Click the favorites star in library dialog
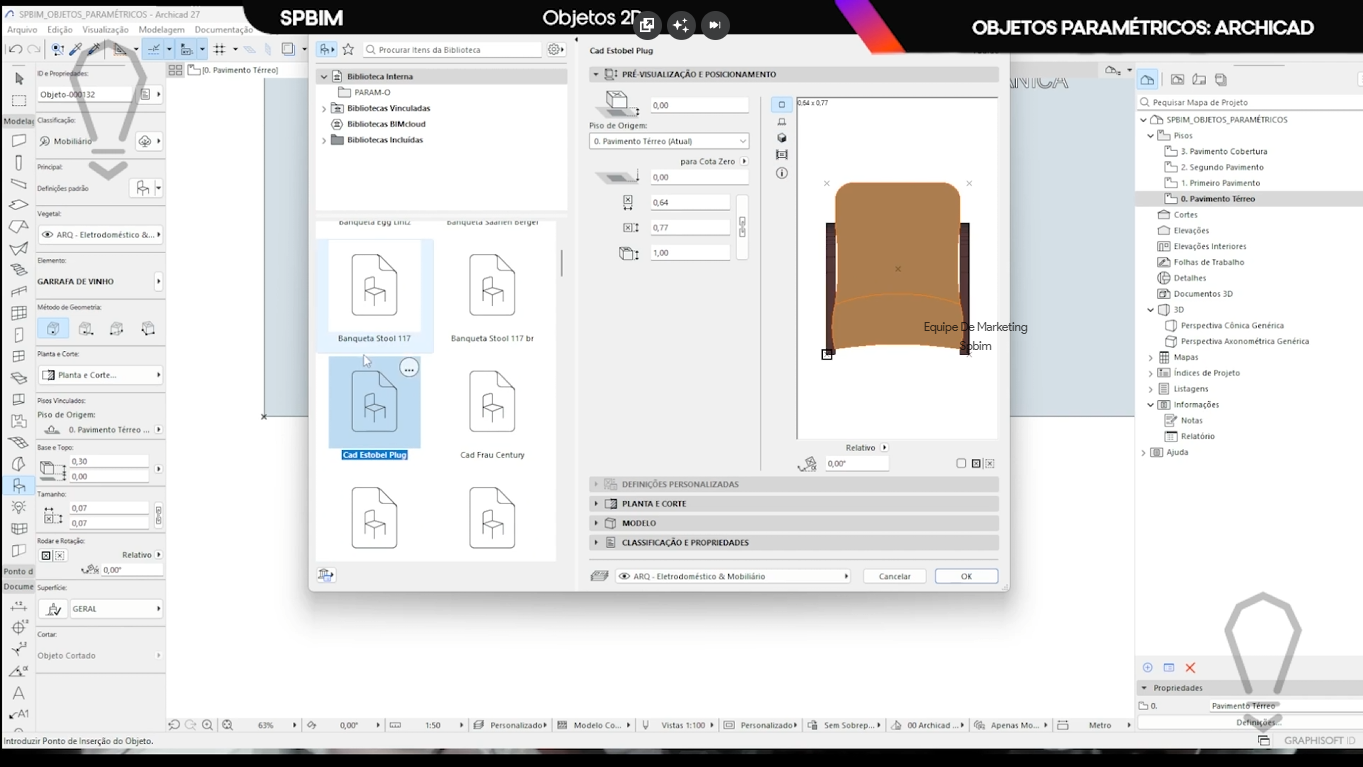The width and height of the screenshot is (1363, 767). point(348,49)
